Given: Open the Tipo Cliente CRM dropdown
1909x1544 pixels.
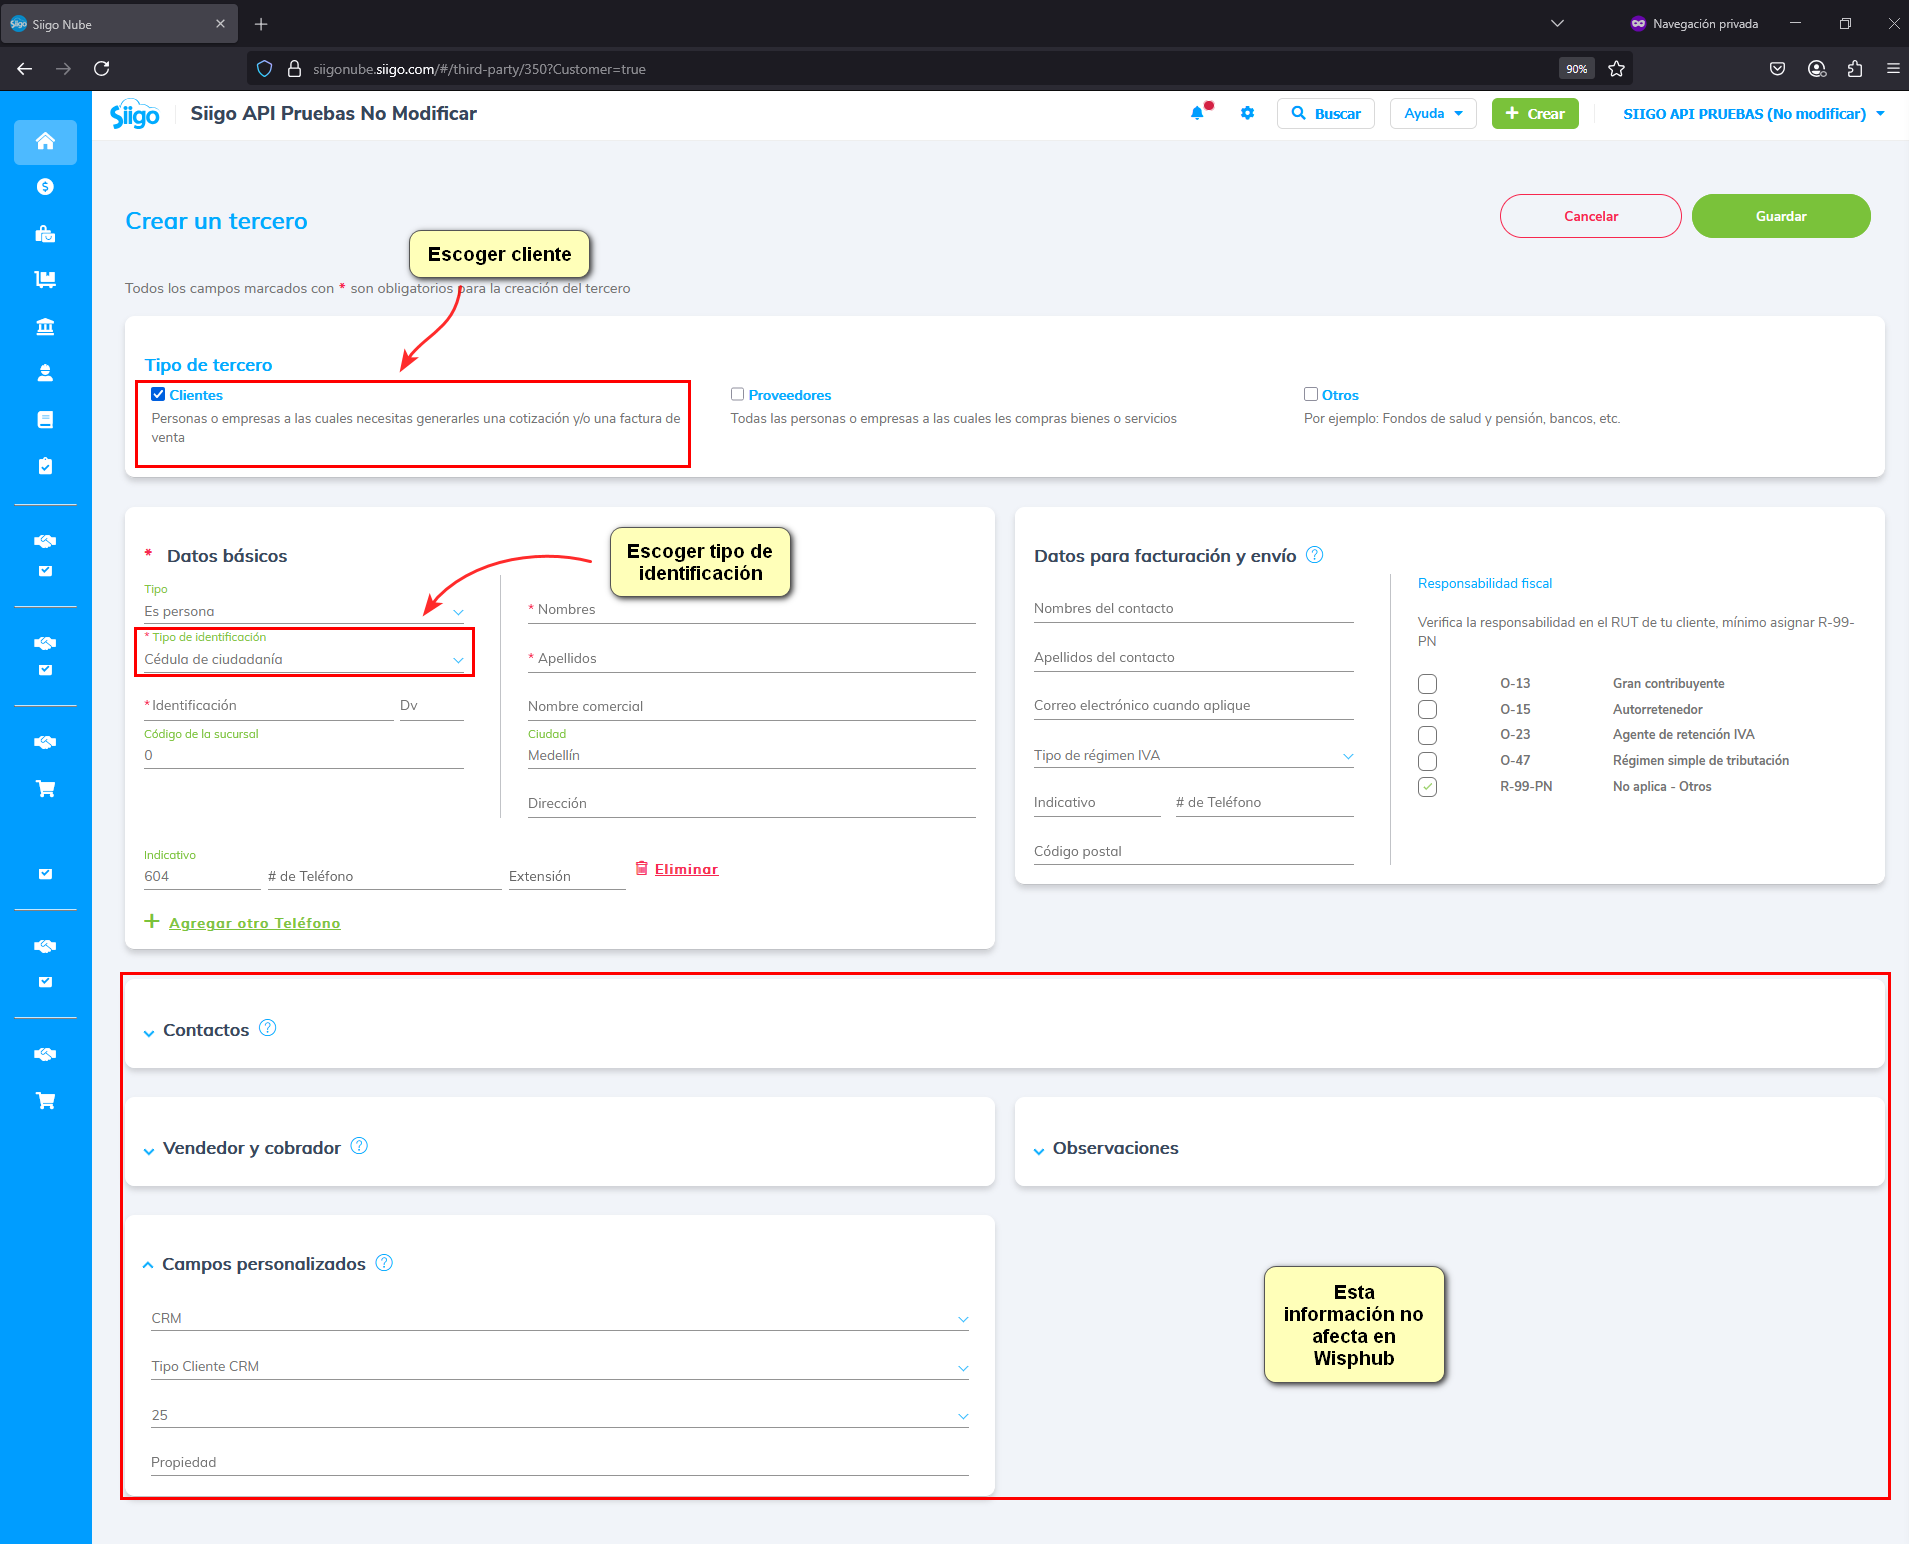Looking at the screenshot, I should coord(560,1366).
